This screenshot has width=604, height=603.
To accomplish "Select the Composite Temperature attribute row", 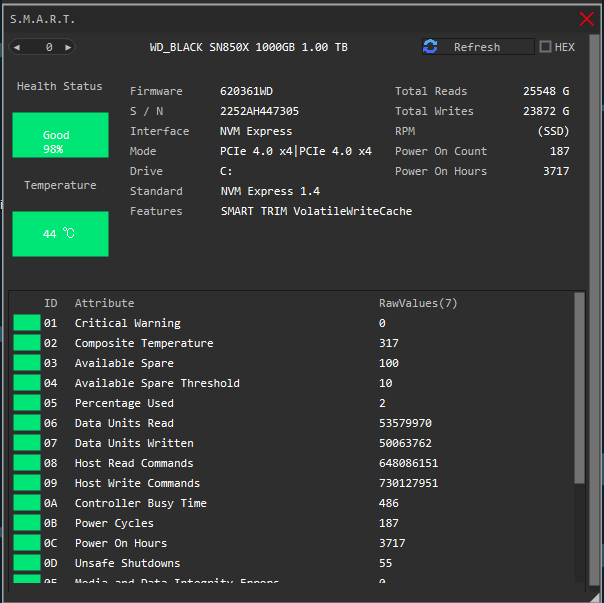I will point(293,343).
